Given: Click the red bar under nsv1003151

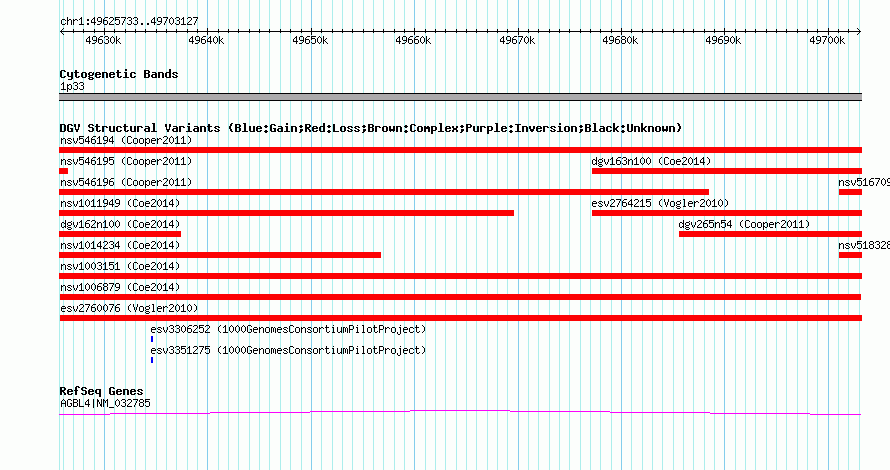Looking at the screenshot, I should 460,276.
